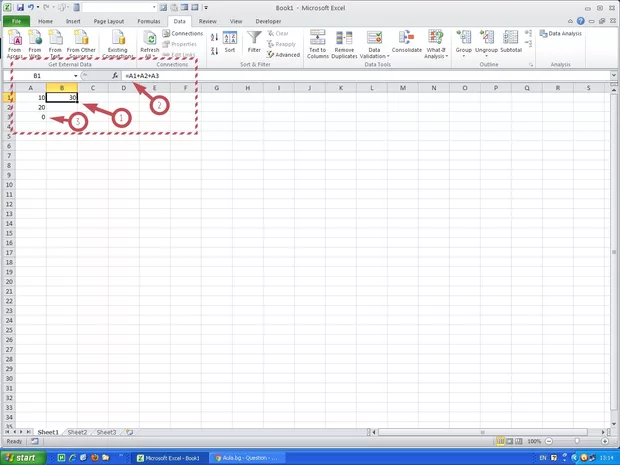Screen dimensions: 620x465
Task: Click the Sort Z to A icon
Action: pos(214,51)
